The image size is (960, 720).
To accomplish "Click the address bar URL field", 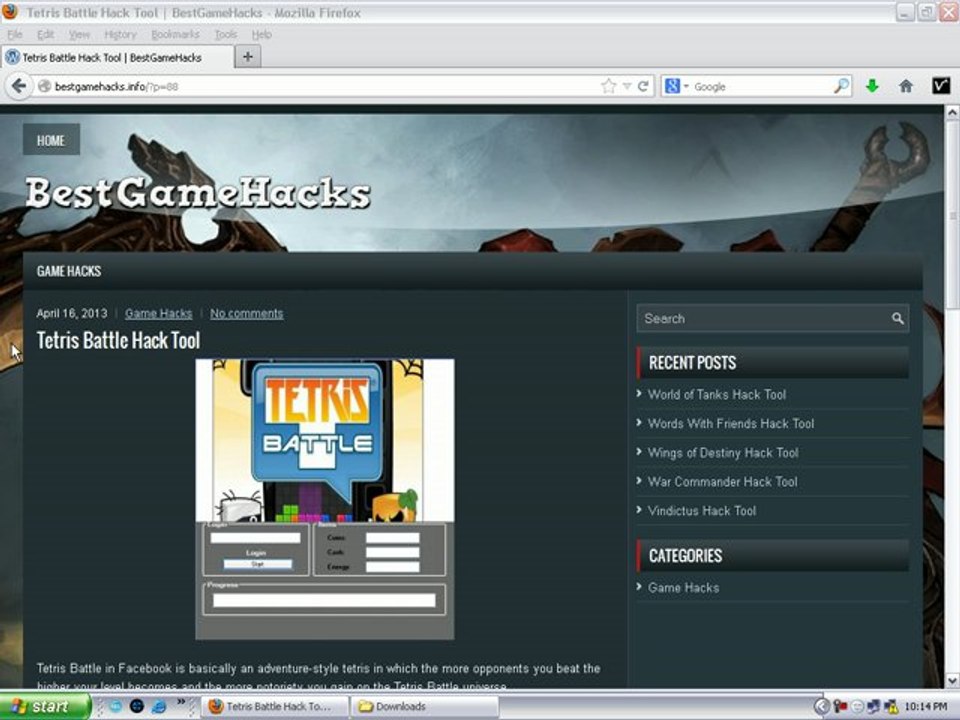I will (x=324, y=86).
